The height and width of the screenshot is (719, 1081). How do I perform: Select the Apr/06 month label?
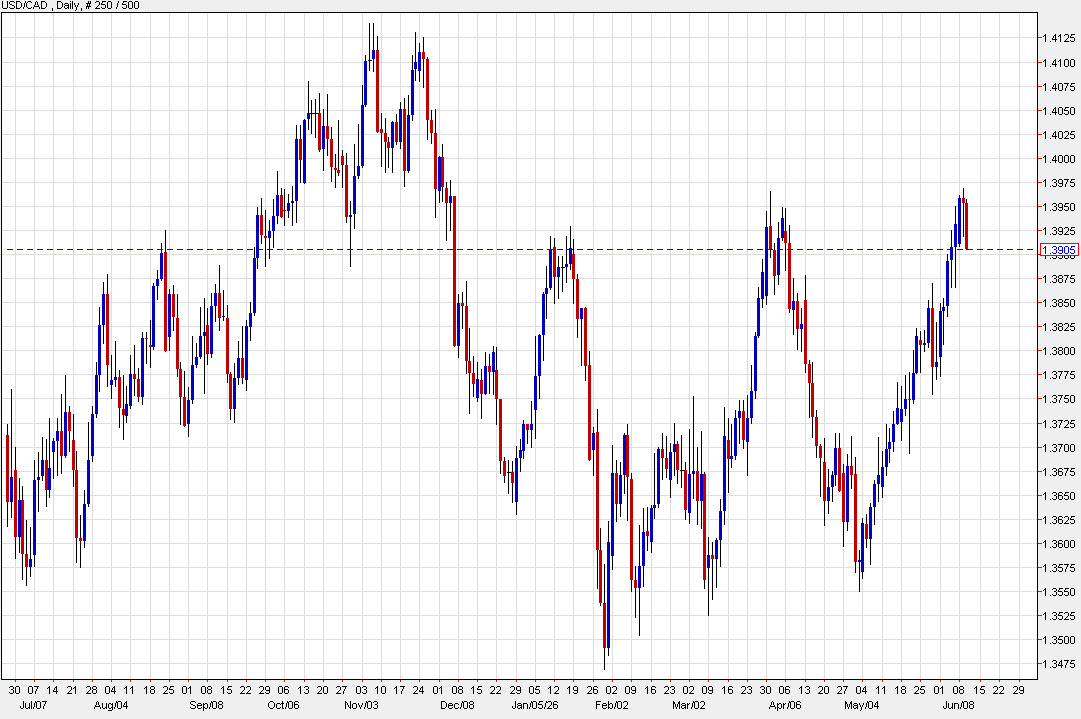[x=785, y=705]
